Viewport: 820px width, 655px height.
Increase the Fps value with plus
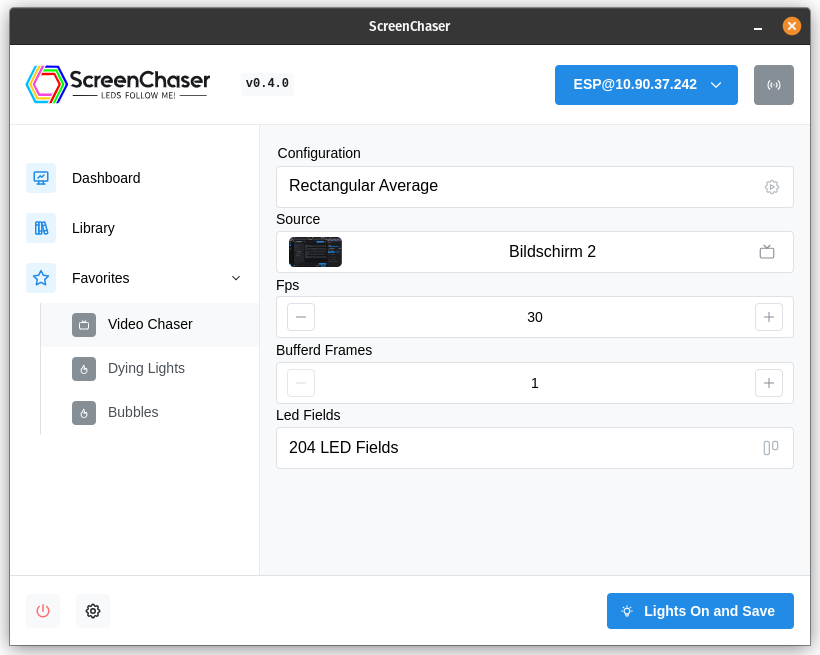click(x=768, y=317)
